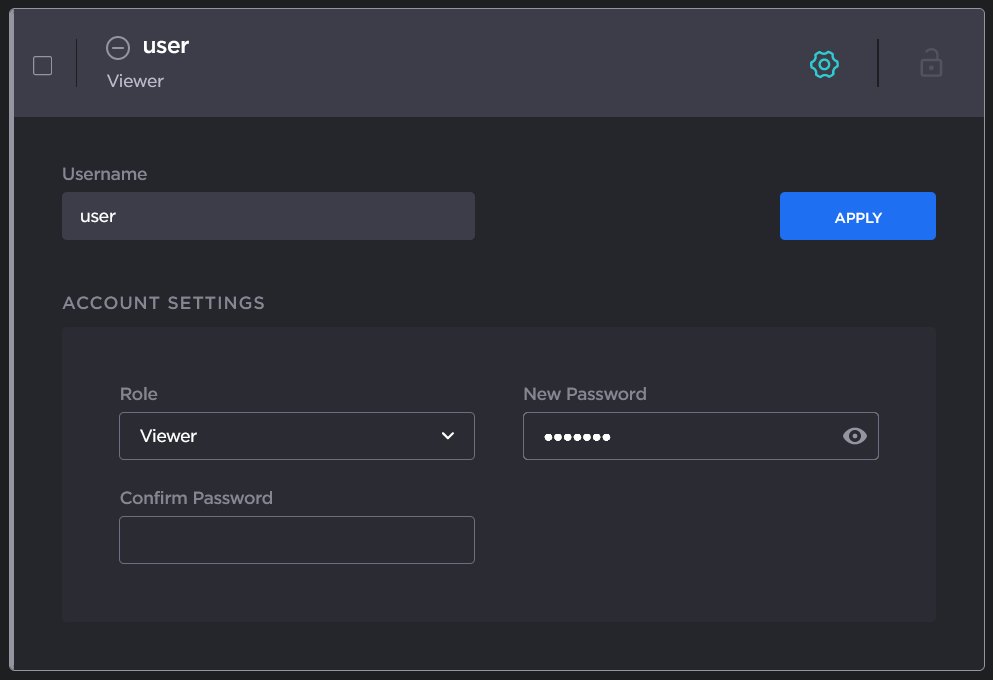Click the Viewer role subtitle under user

pos(135,81)
